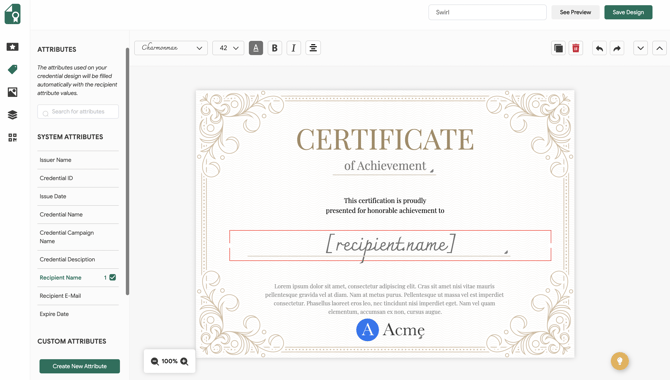Open the text color picker
Screen dimensions: 670x380
pos(256,48)
